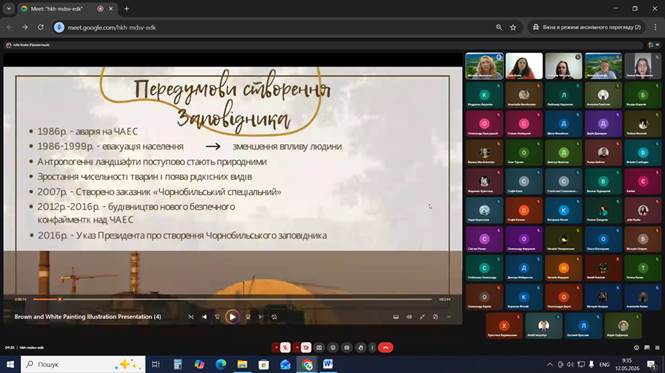Toggle the muted microphone in Meet

[x=285, y=348]
